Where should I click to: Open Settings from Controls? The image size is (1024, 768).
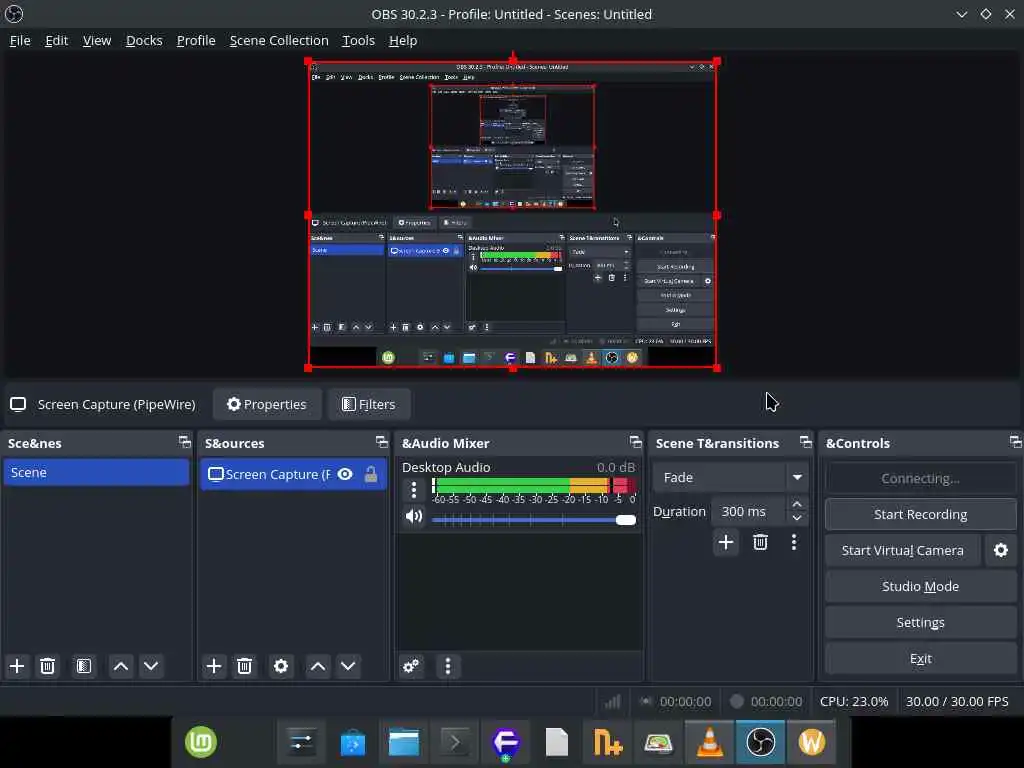point(920,622)
